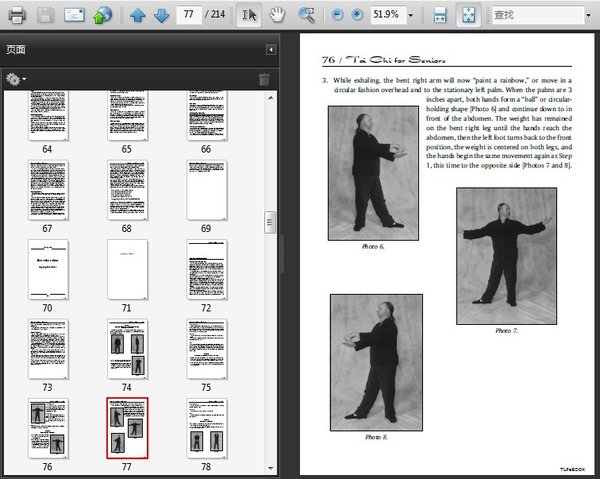Toggle fit one full page view
The width and height of the screenshot is (600, 479).
[467, 15]
